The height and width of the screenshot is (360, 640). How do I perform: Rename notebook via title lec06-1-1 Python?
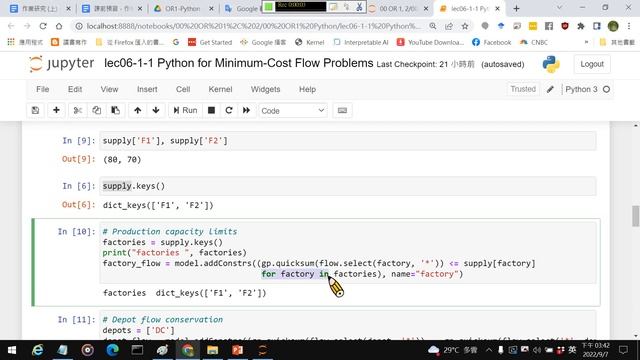238,63
